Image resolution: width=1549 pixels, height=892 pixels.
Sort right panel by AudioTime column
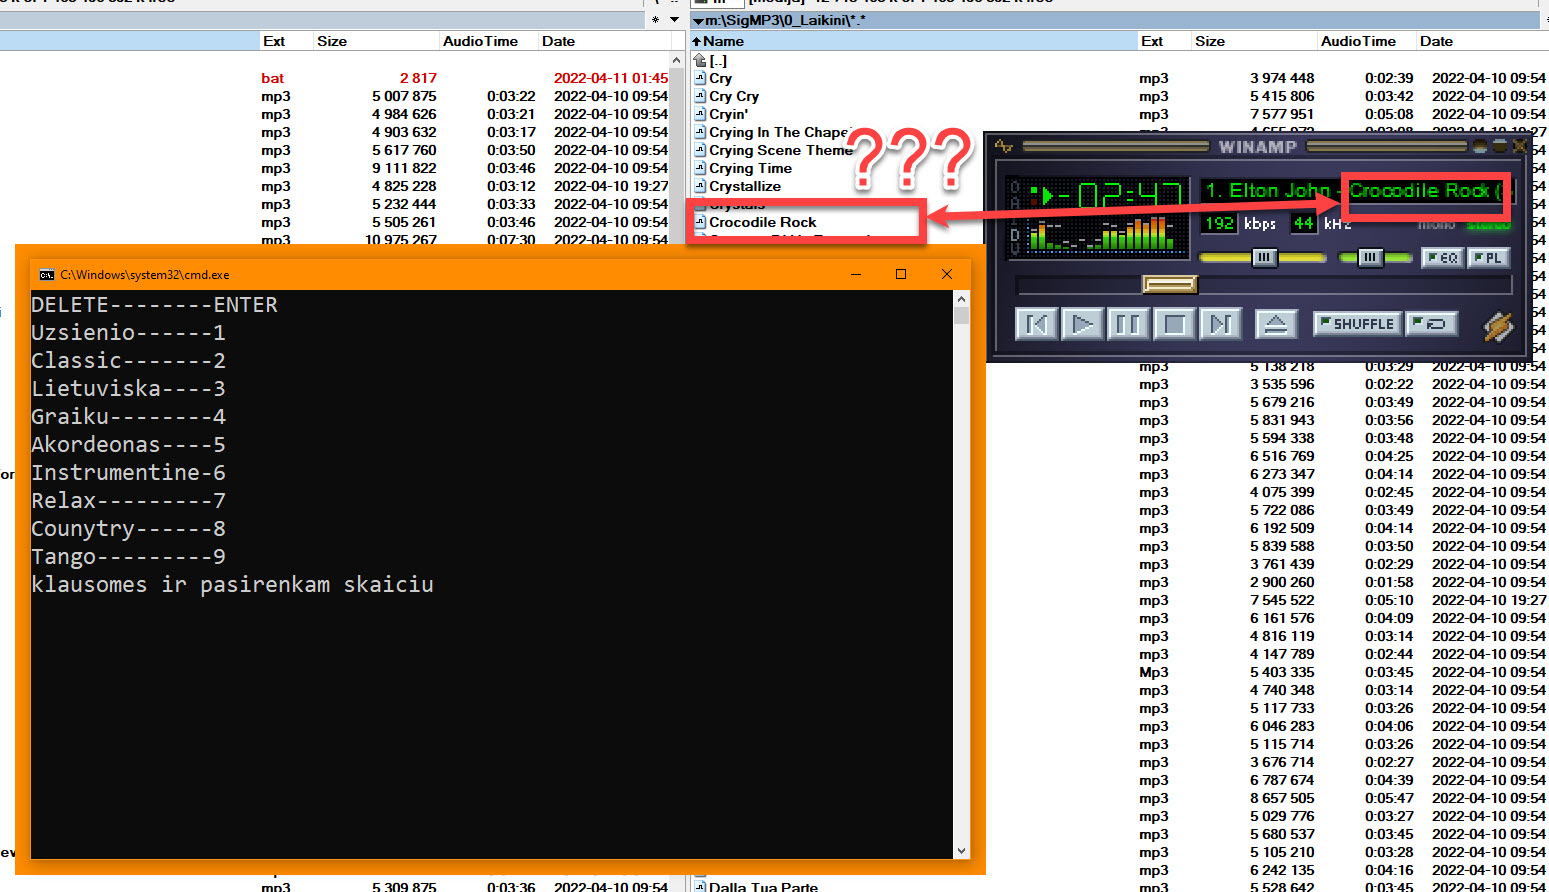[x=1357, y=41]
